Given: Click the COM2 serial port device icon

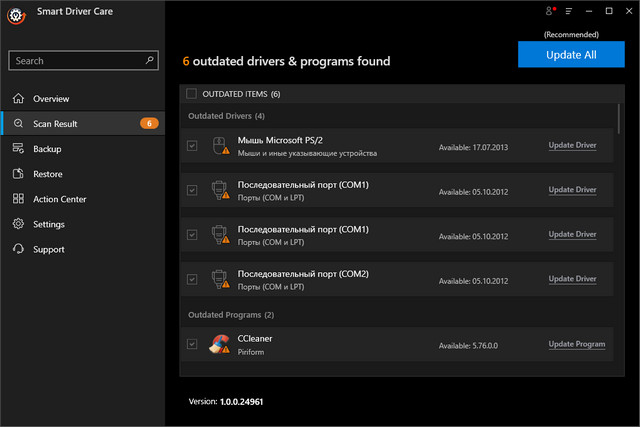Looking at the screenshot, I should tap(218, 279).
